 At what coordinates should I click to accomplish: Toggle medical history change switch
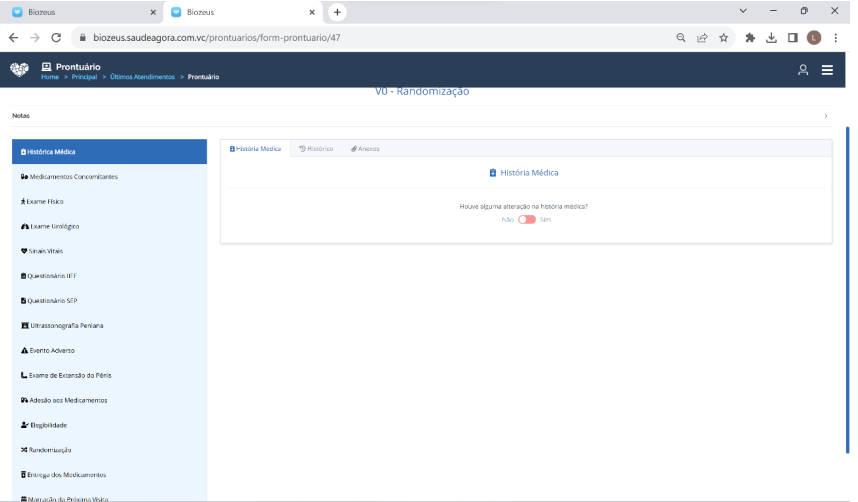coord(526,219)
